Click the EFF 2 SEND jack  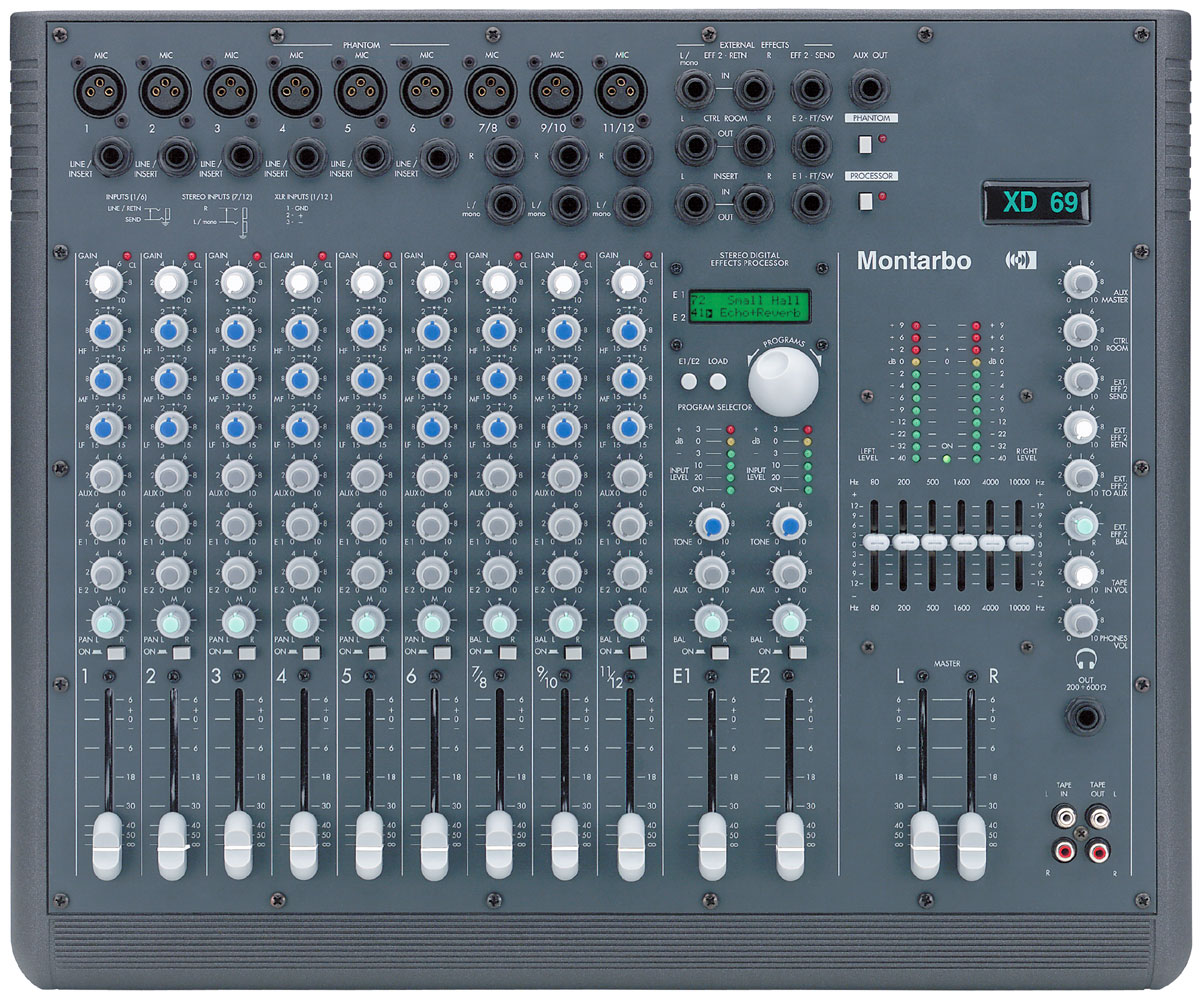click(811, 90)
